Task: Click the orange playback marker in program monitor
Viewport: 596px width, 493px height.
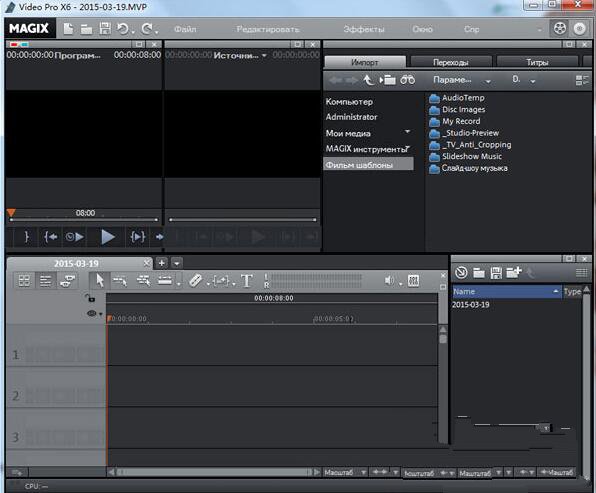Action: click(11, 212)
